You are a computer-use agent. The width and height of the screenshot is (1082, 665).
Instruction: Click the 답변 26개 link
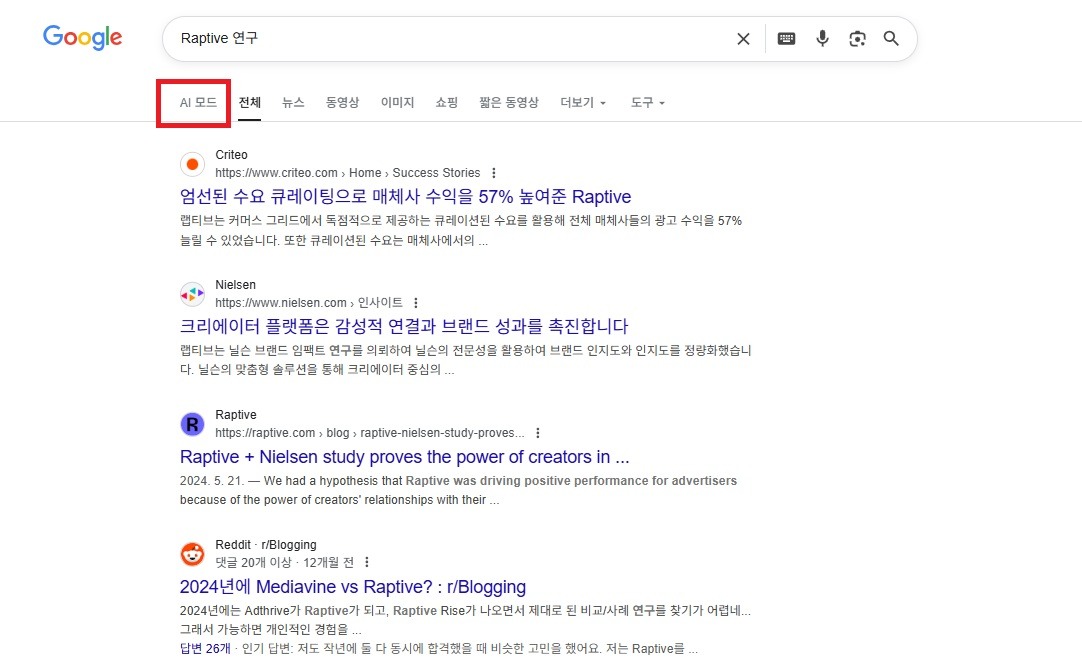205,648
